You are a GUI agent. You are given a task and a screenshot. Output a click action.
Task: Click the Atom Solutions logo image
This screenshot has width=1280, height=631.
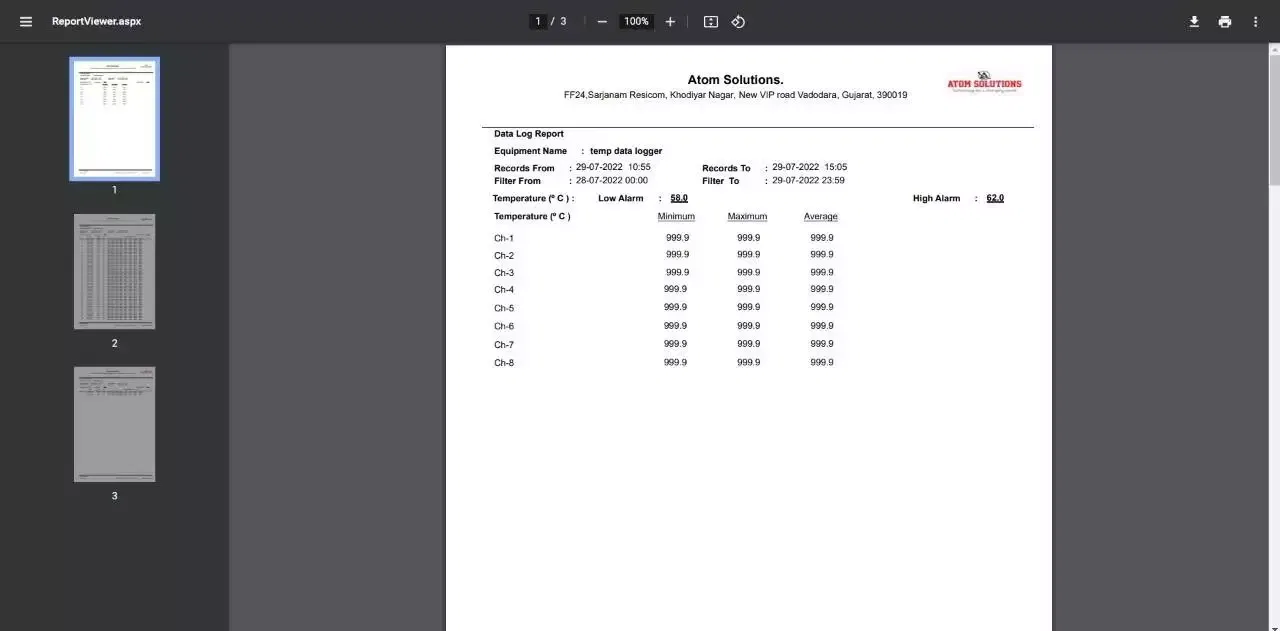984,82
